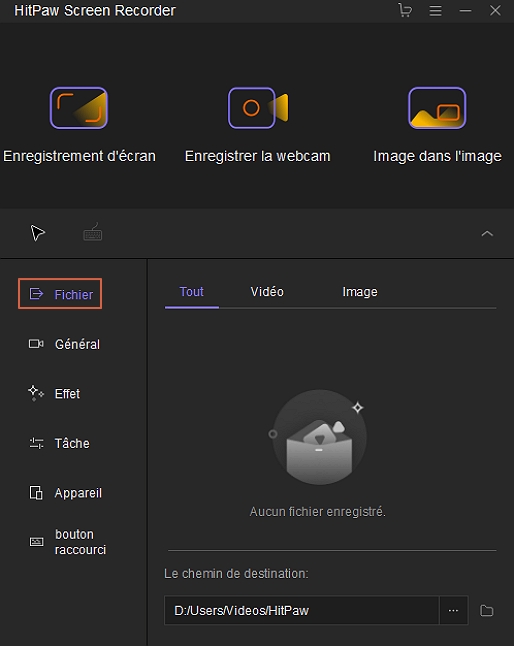Click the 'Aucun fichier enregistré.' message
This screenshot has height=646, width=514.
[318, 512]
